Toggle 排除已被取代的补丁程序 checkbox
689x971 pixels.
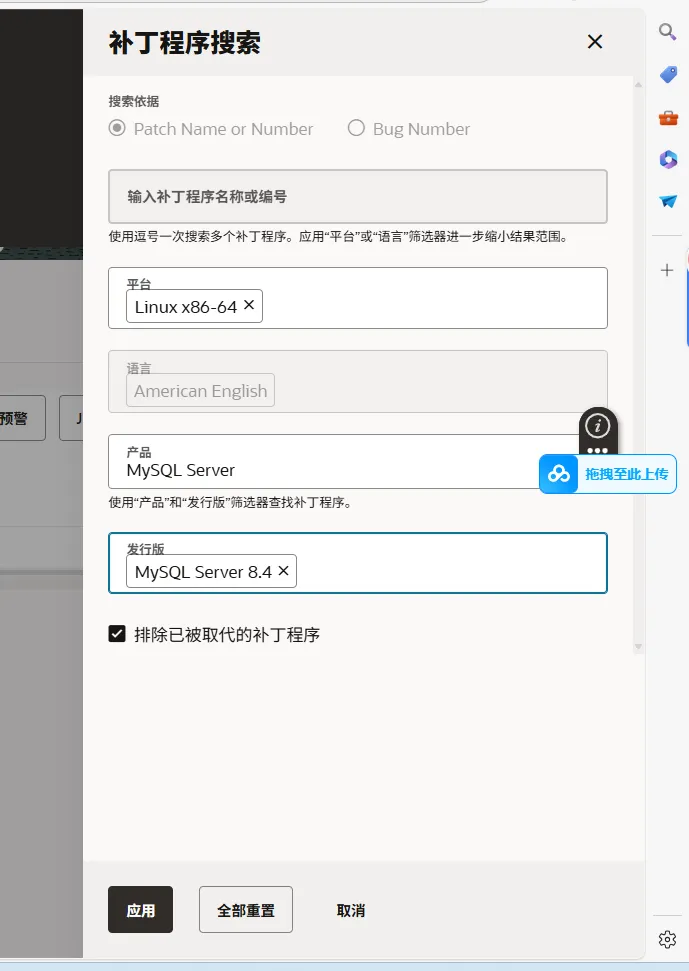117,634
